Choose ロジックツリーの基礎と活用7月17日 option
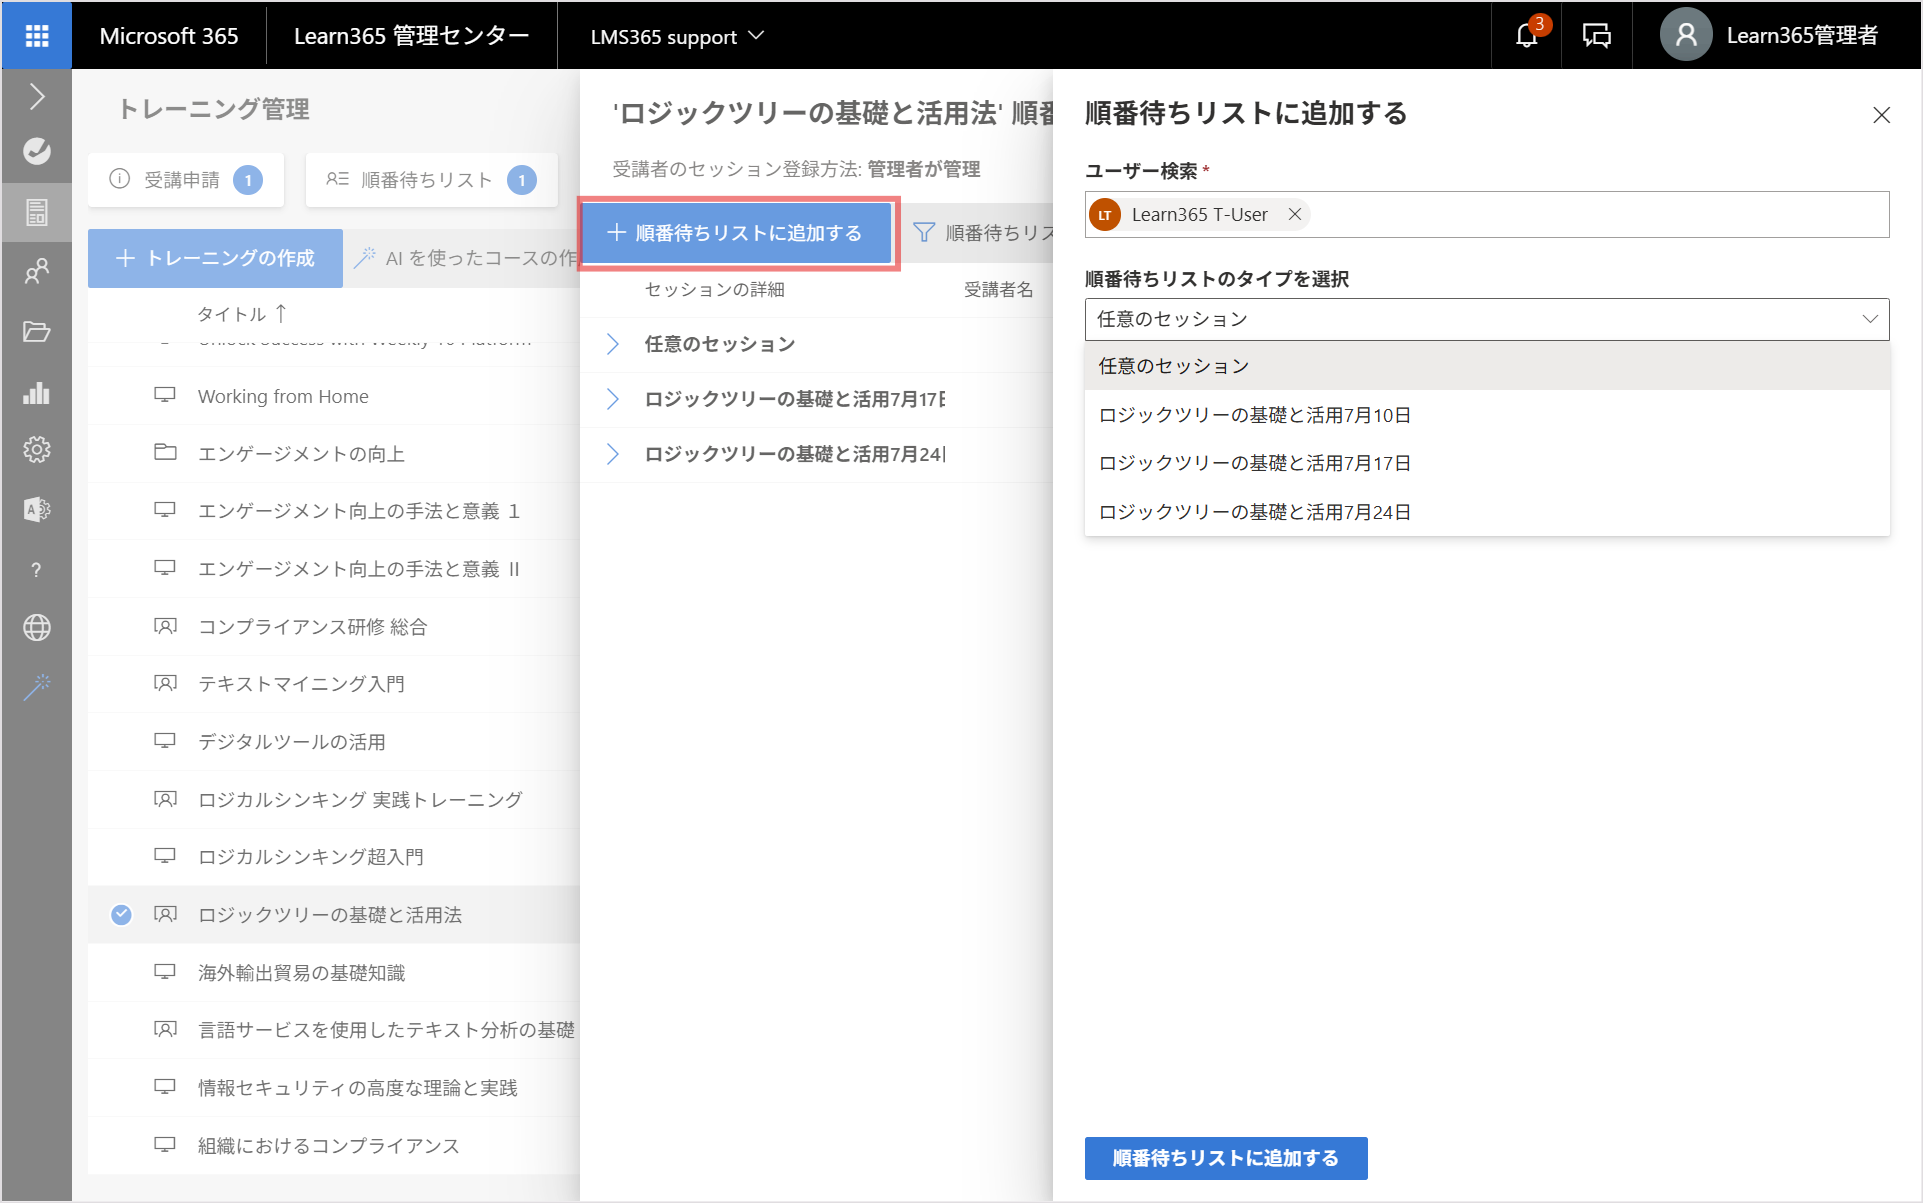The width and height of the screenshot is (1923, 1203). tap(1487, 463)
